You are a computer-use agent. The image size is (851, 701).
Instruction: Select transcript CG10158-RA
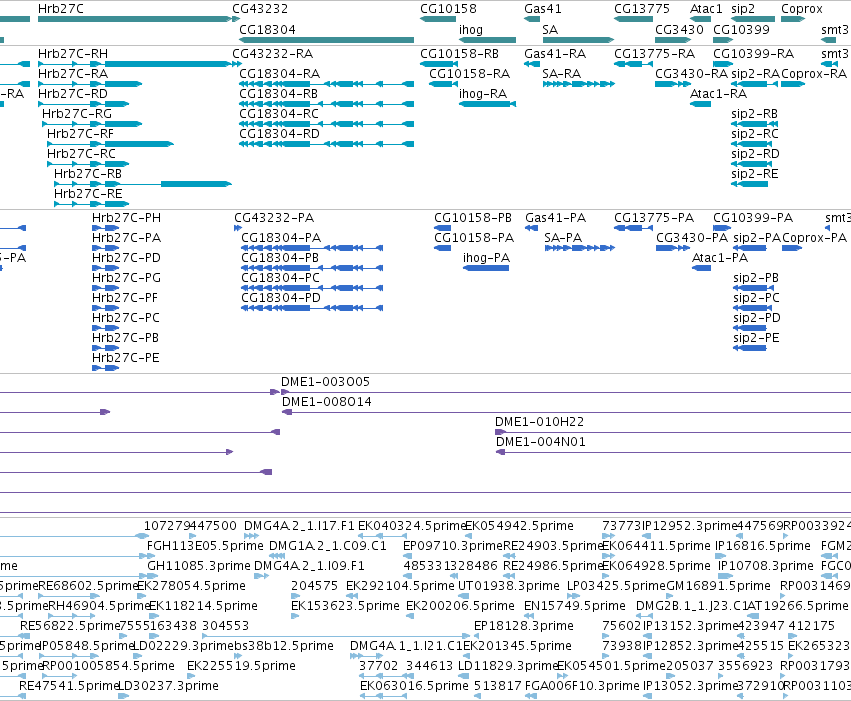pos(443,84)
